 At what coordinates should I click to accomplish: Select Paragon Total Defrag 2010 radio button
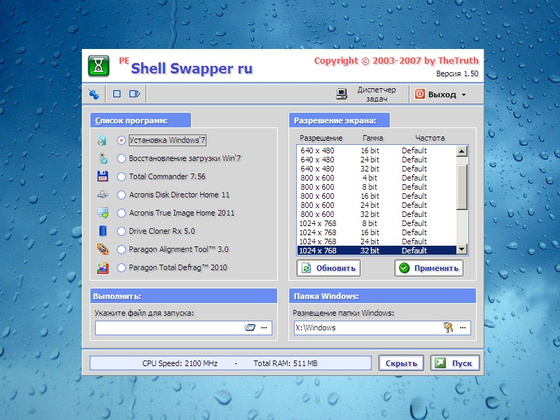[121, 268]
